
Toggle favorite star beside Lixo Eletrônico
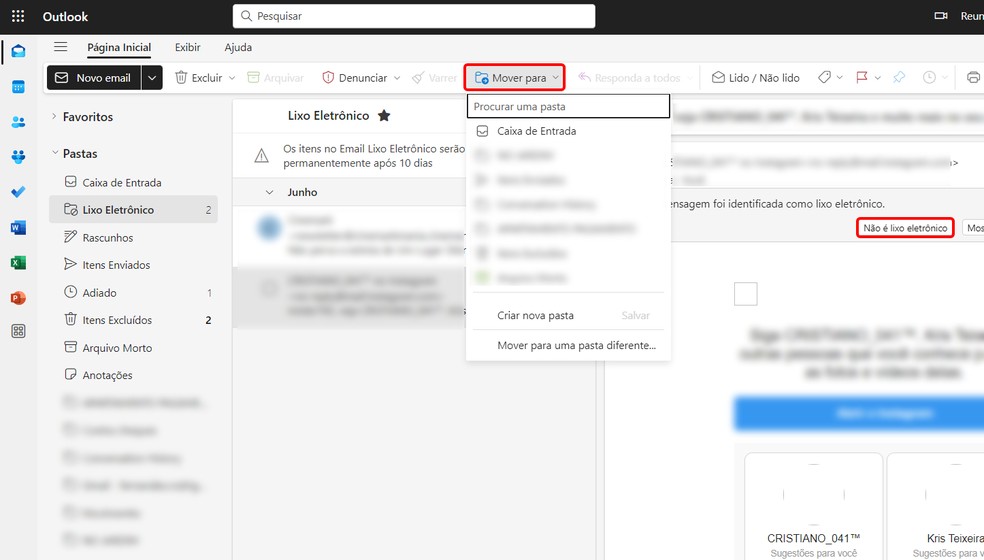[x=384, y=116]
